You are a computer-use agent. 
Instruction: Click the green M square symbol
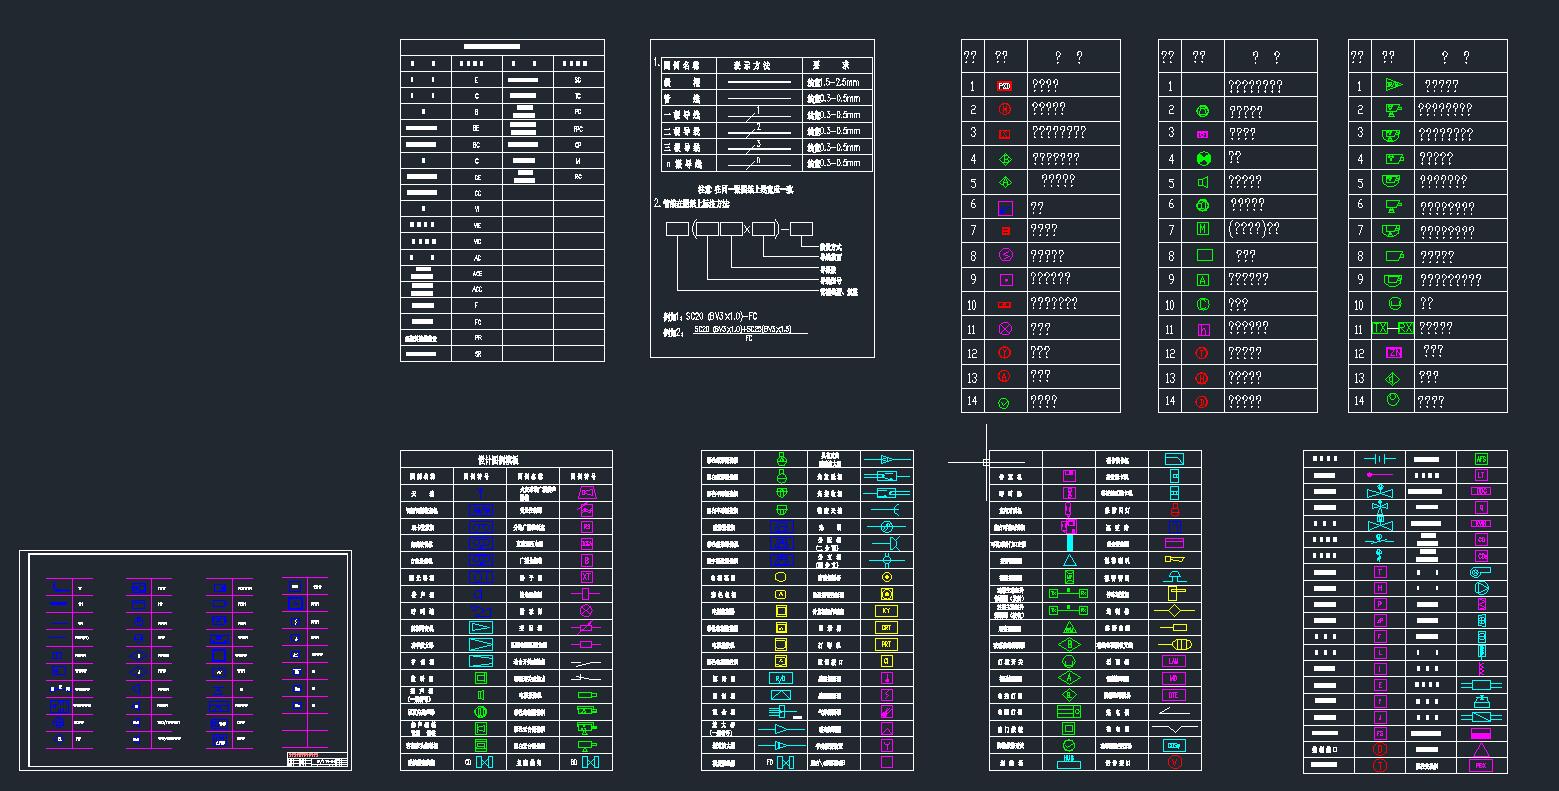(x=1203, y=229)
